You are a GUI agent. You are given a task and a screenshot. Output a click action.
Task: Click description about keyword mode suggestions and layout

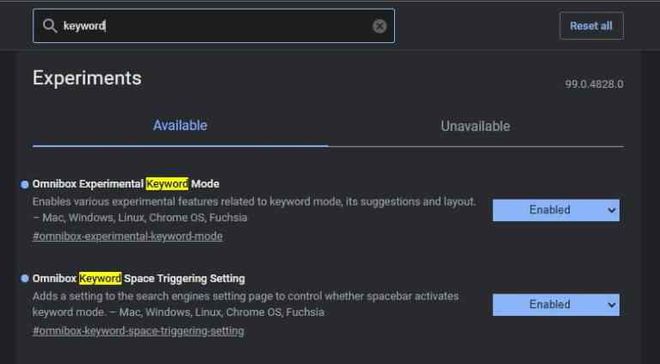pyautogui.click(x=254, y=210)
